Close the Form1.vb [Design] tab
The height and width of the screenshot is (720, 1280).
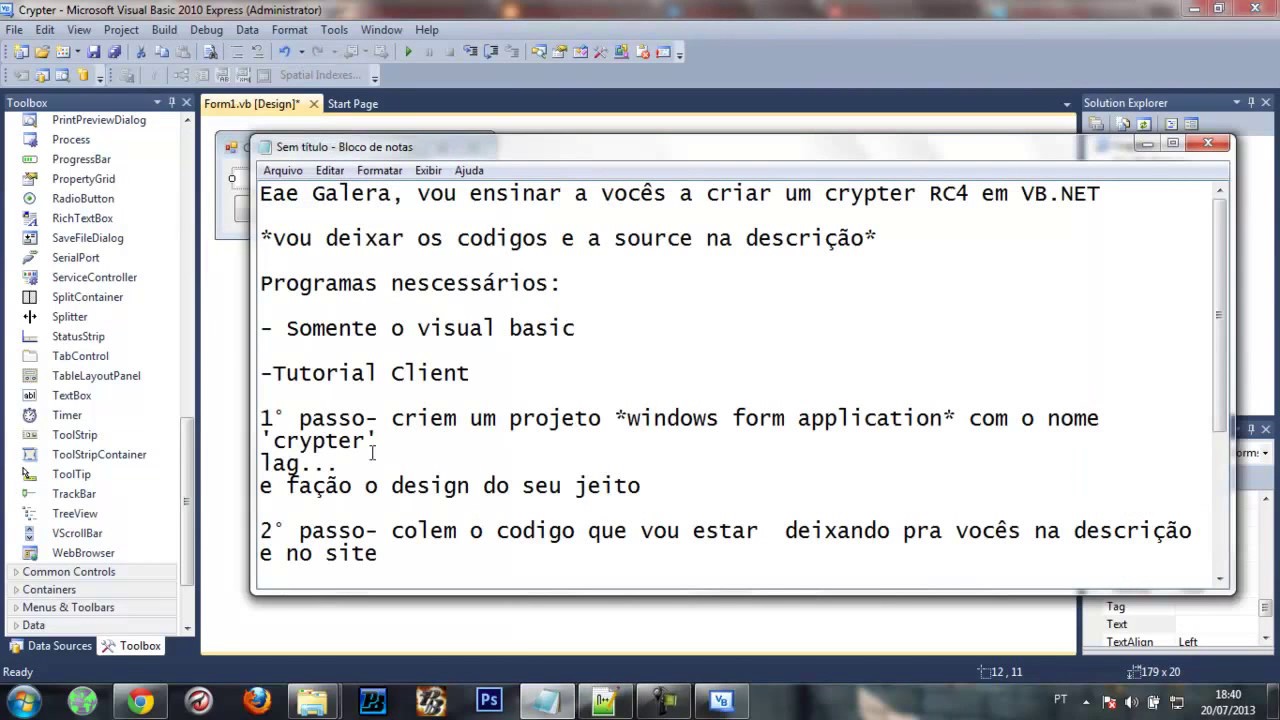click(x=314, y=104)
